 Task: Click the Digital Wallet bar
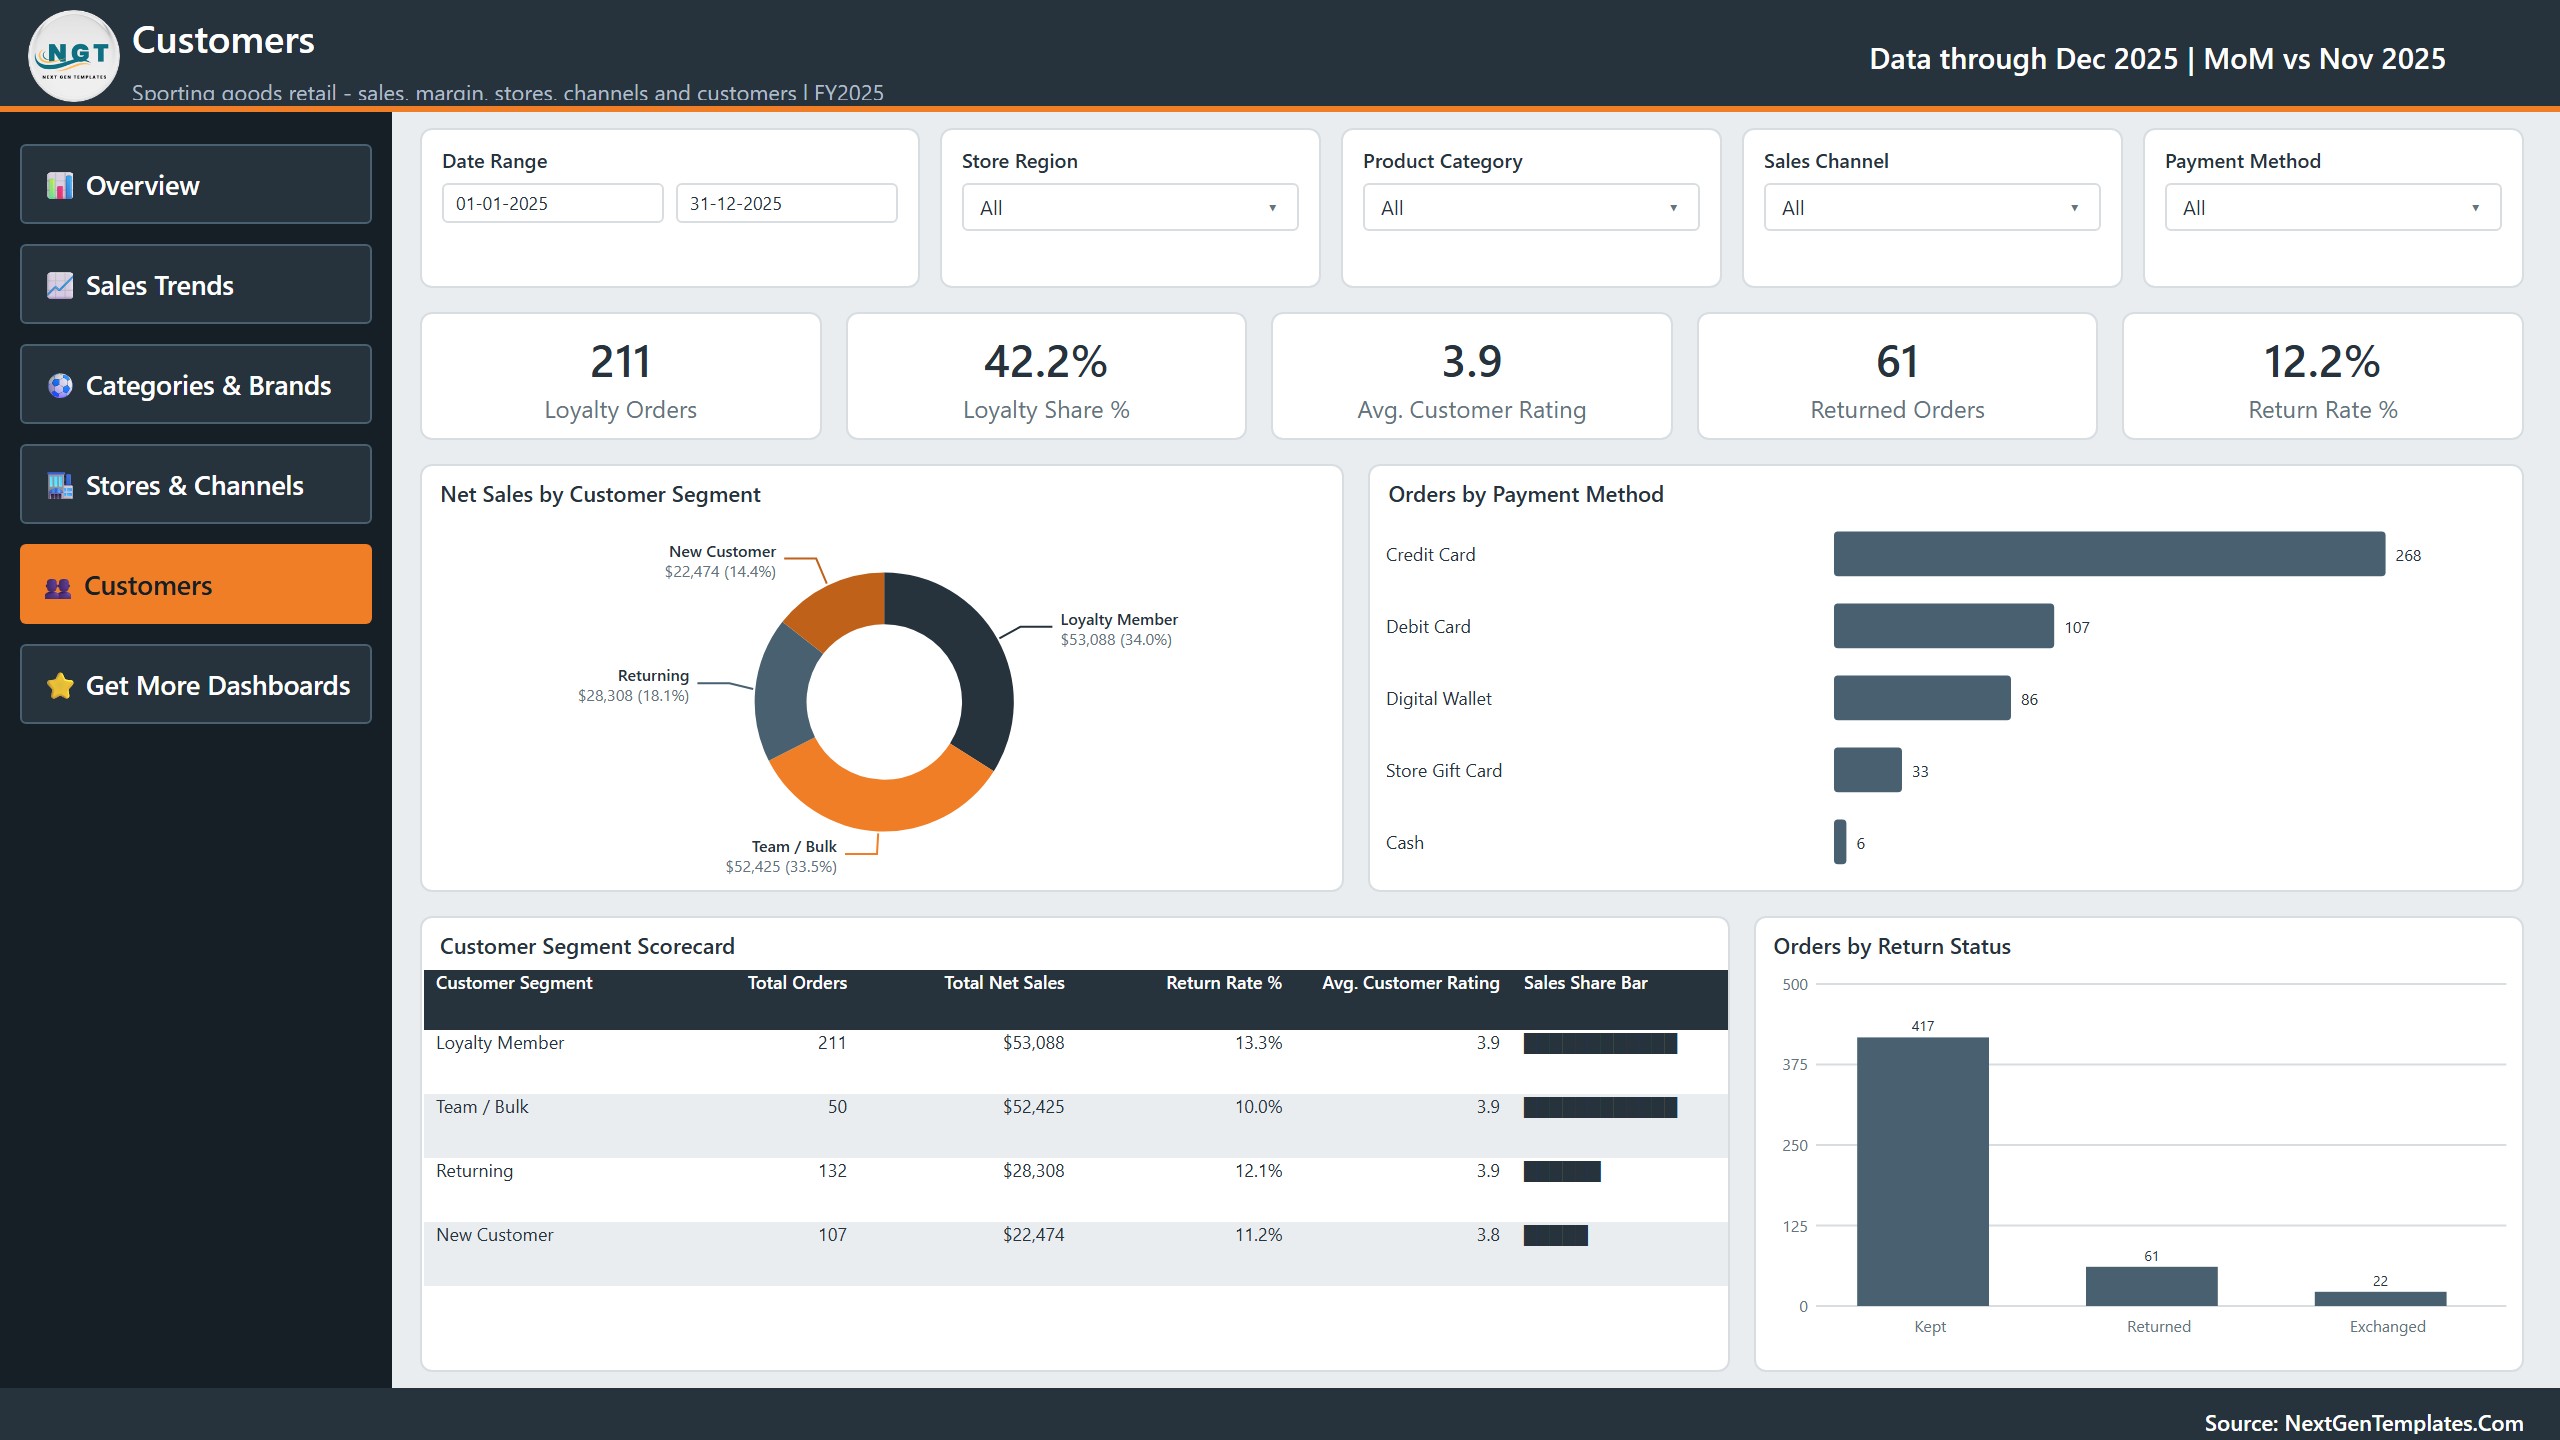click(x=1922, y=698)
